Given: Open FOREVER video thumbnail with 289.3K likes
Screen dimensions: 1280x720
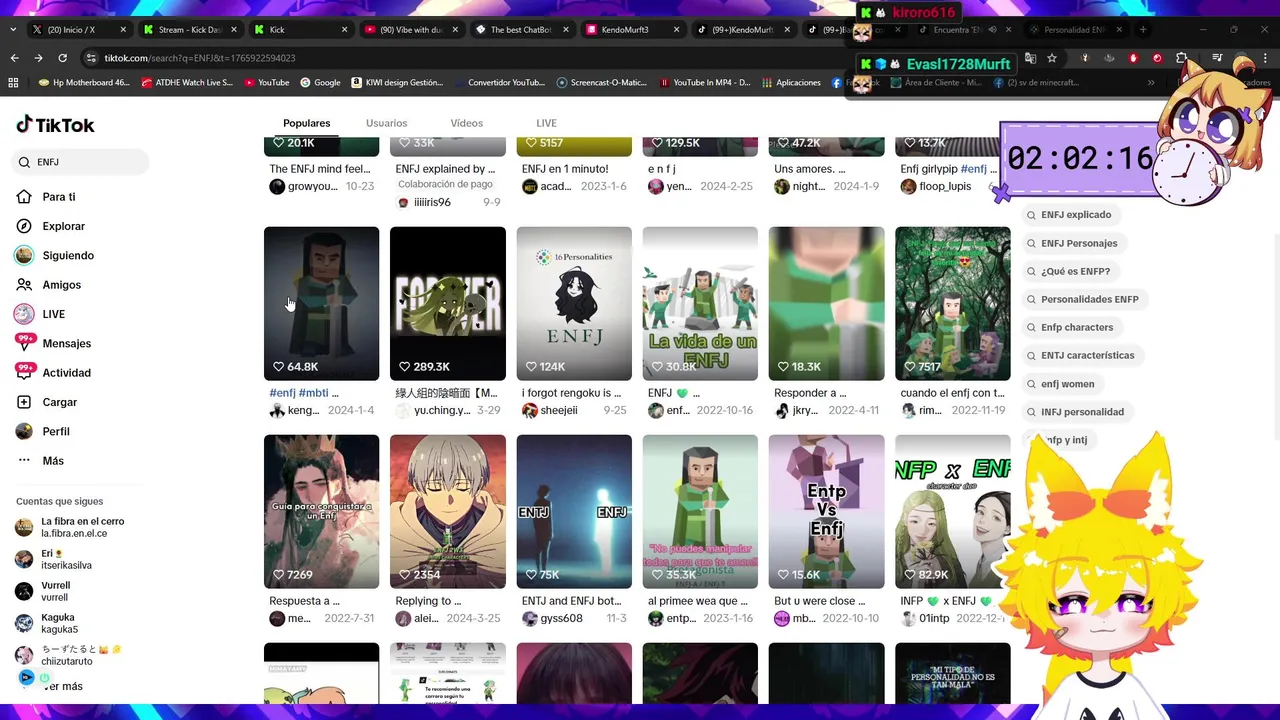Looking at the screenshot, I should coord(447,303).
